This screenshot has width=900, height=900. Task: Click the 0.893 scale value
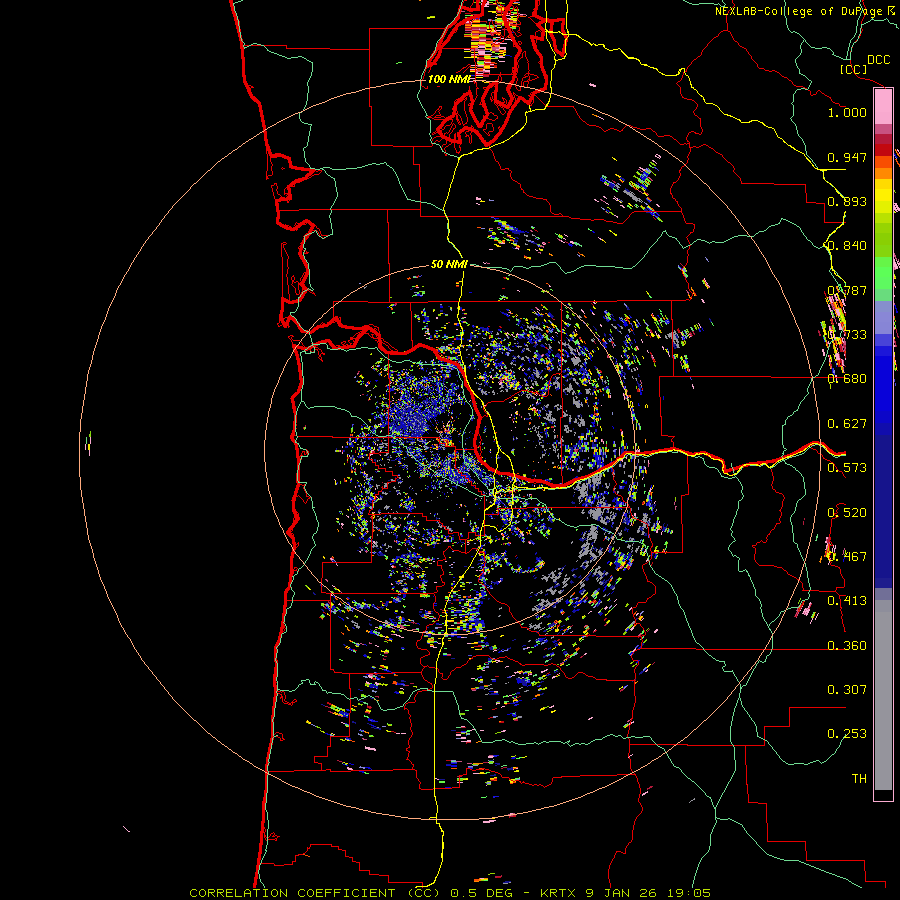click(847, 201)
